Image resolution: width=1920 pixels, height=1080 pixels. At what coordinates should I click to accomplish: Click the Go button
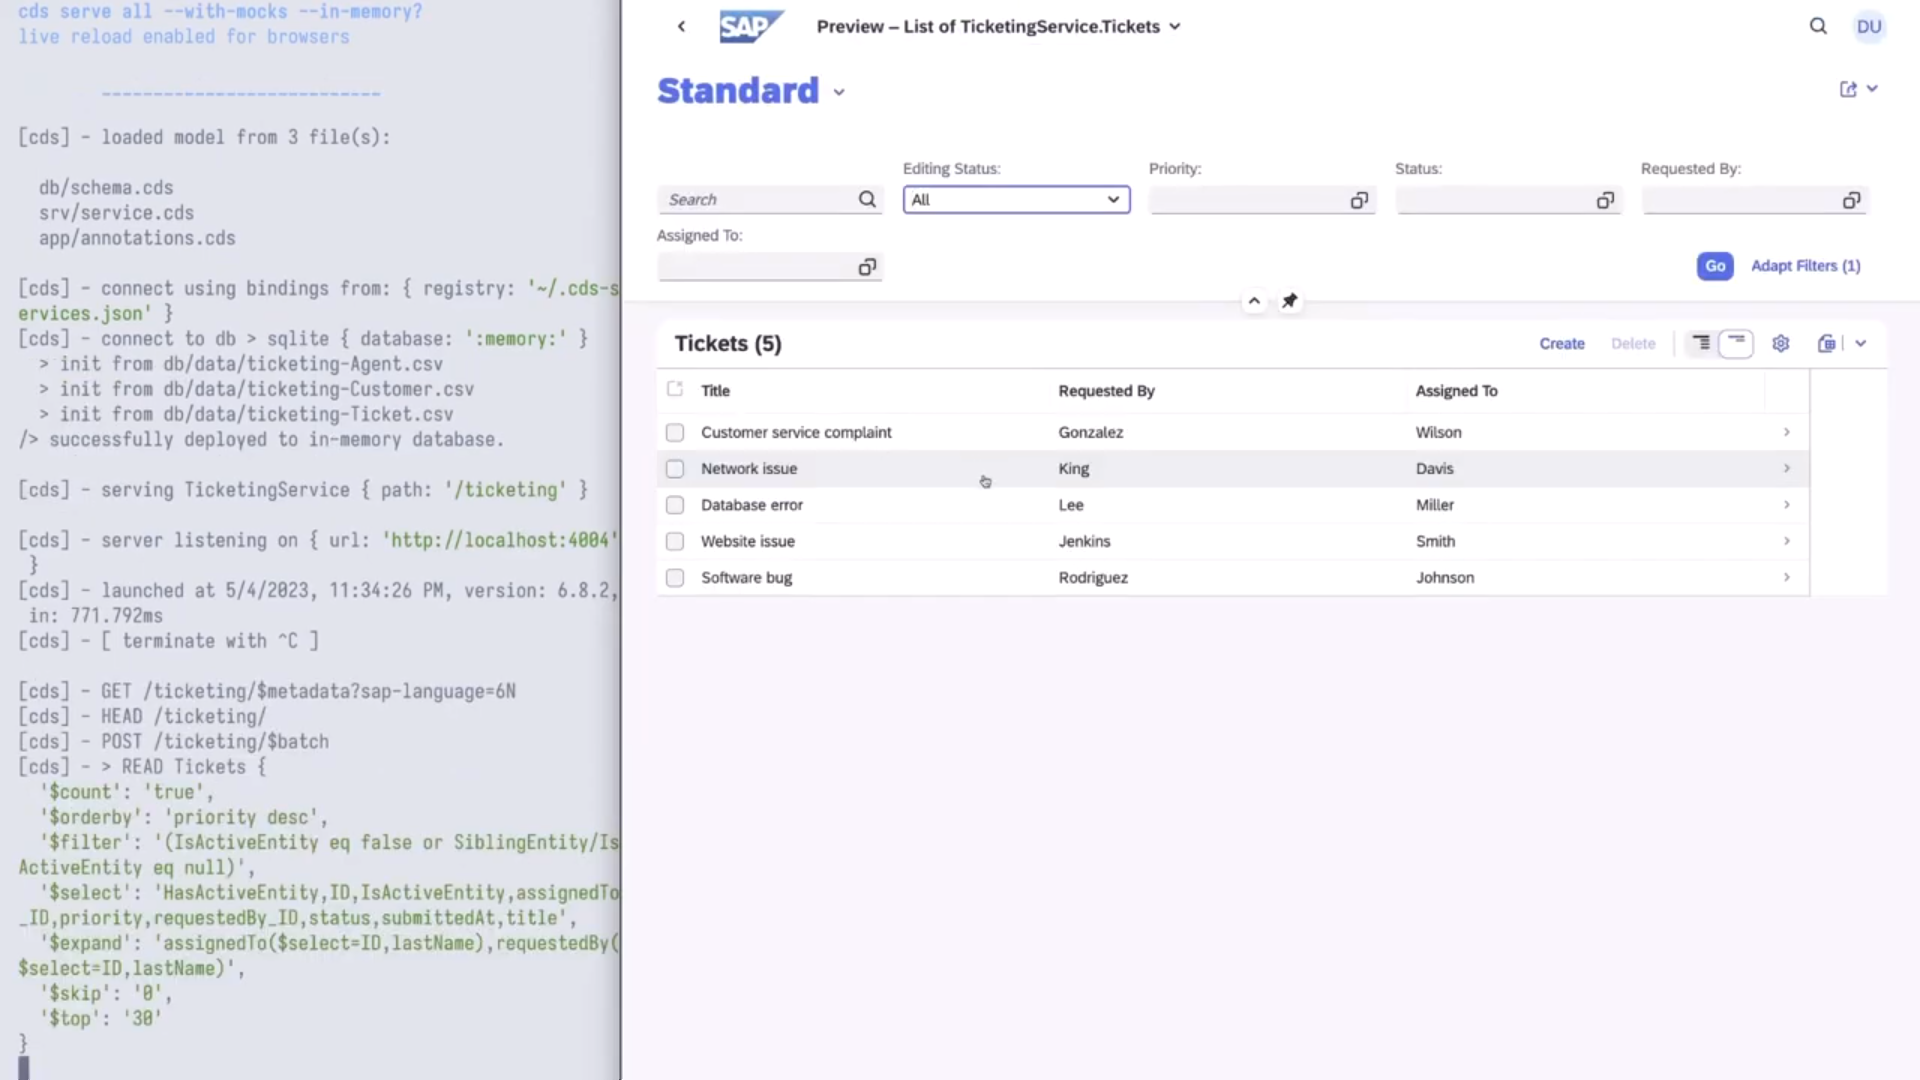1714,266
